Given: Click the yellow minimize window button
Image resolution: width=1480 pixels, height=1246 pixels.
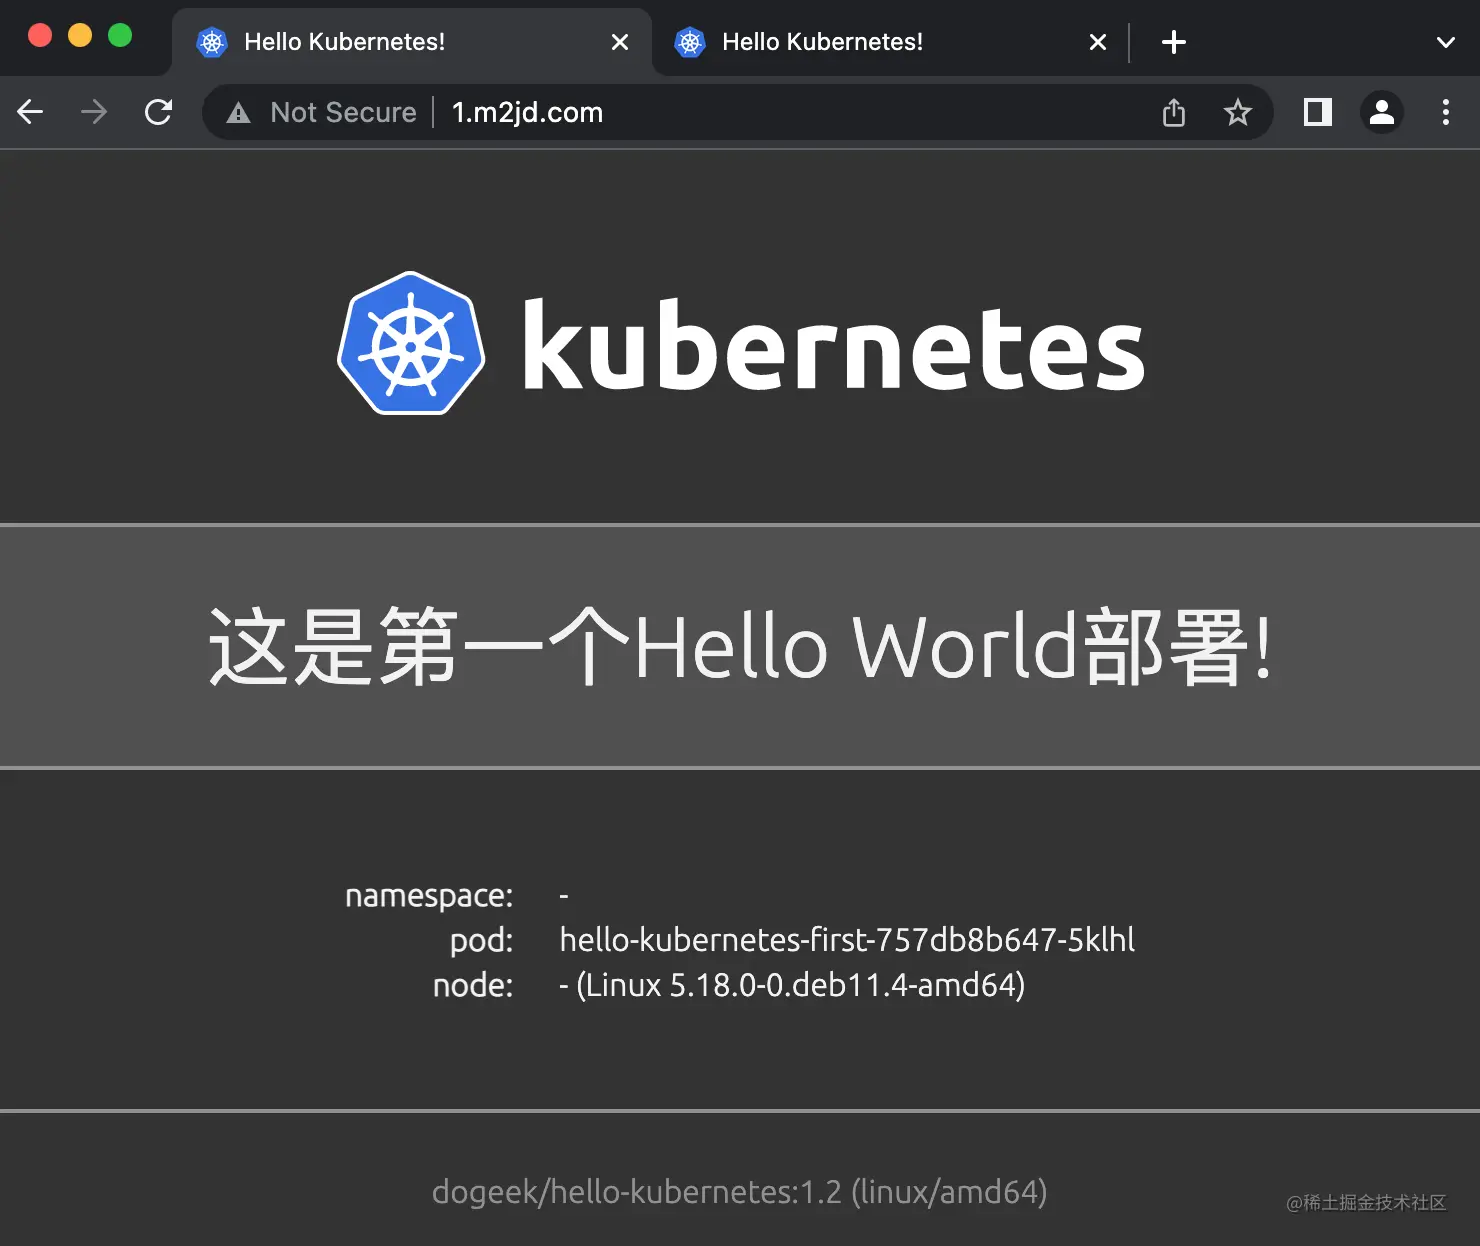Looking at the screenshot, I should click(80, 35).
